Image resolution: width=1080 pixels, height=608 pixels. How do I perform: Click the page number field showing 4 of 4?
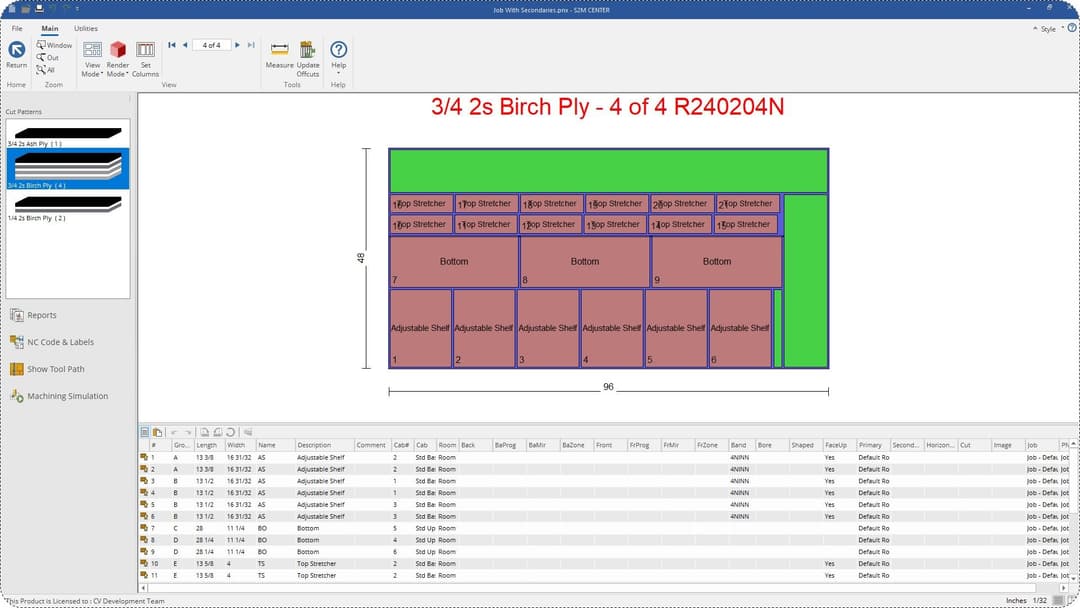pos(212,45)
